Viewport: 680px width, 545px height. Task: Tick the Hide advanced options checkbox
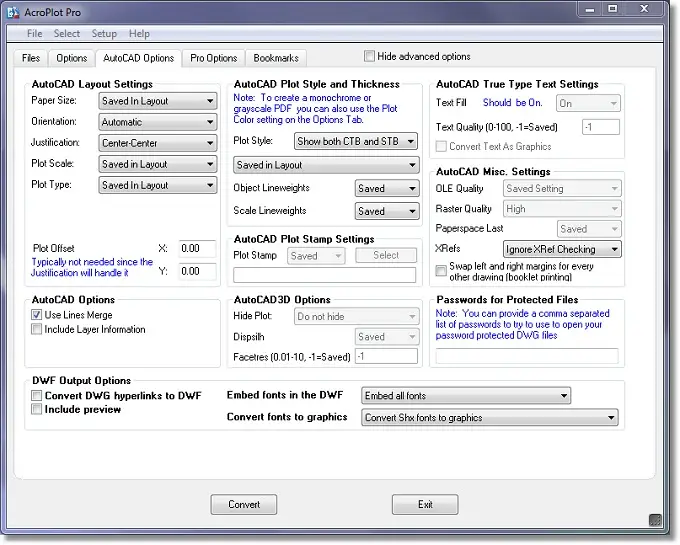pyautogui.click(x=369, y=56)
